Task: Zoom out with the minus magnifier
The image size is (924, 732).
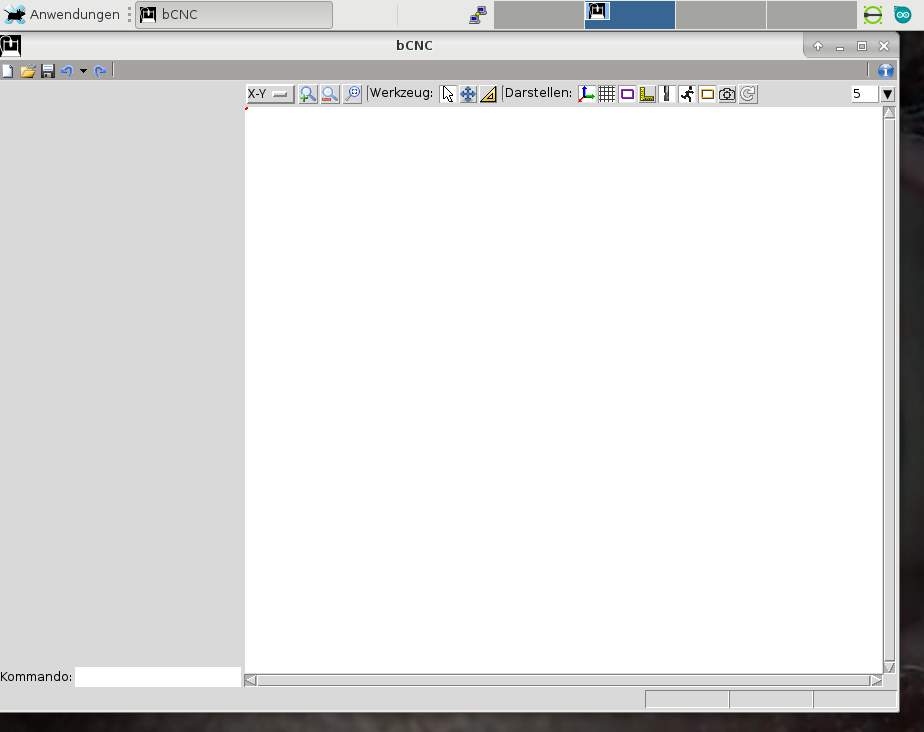Action: [x=330, y=94]
